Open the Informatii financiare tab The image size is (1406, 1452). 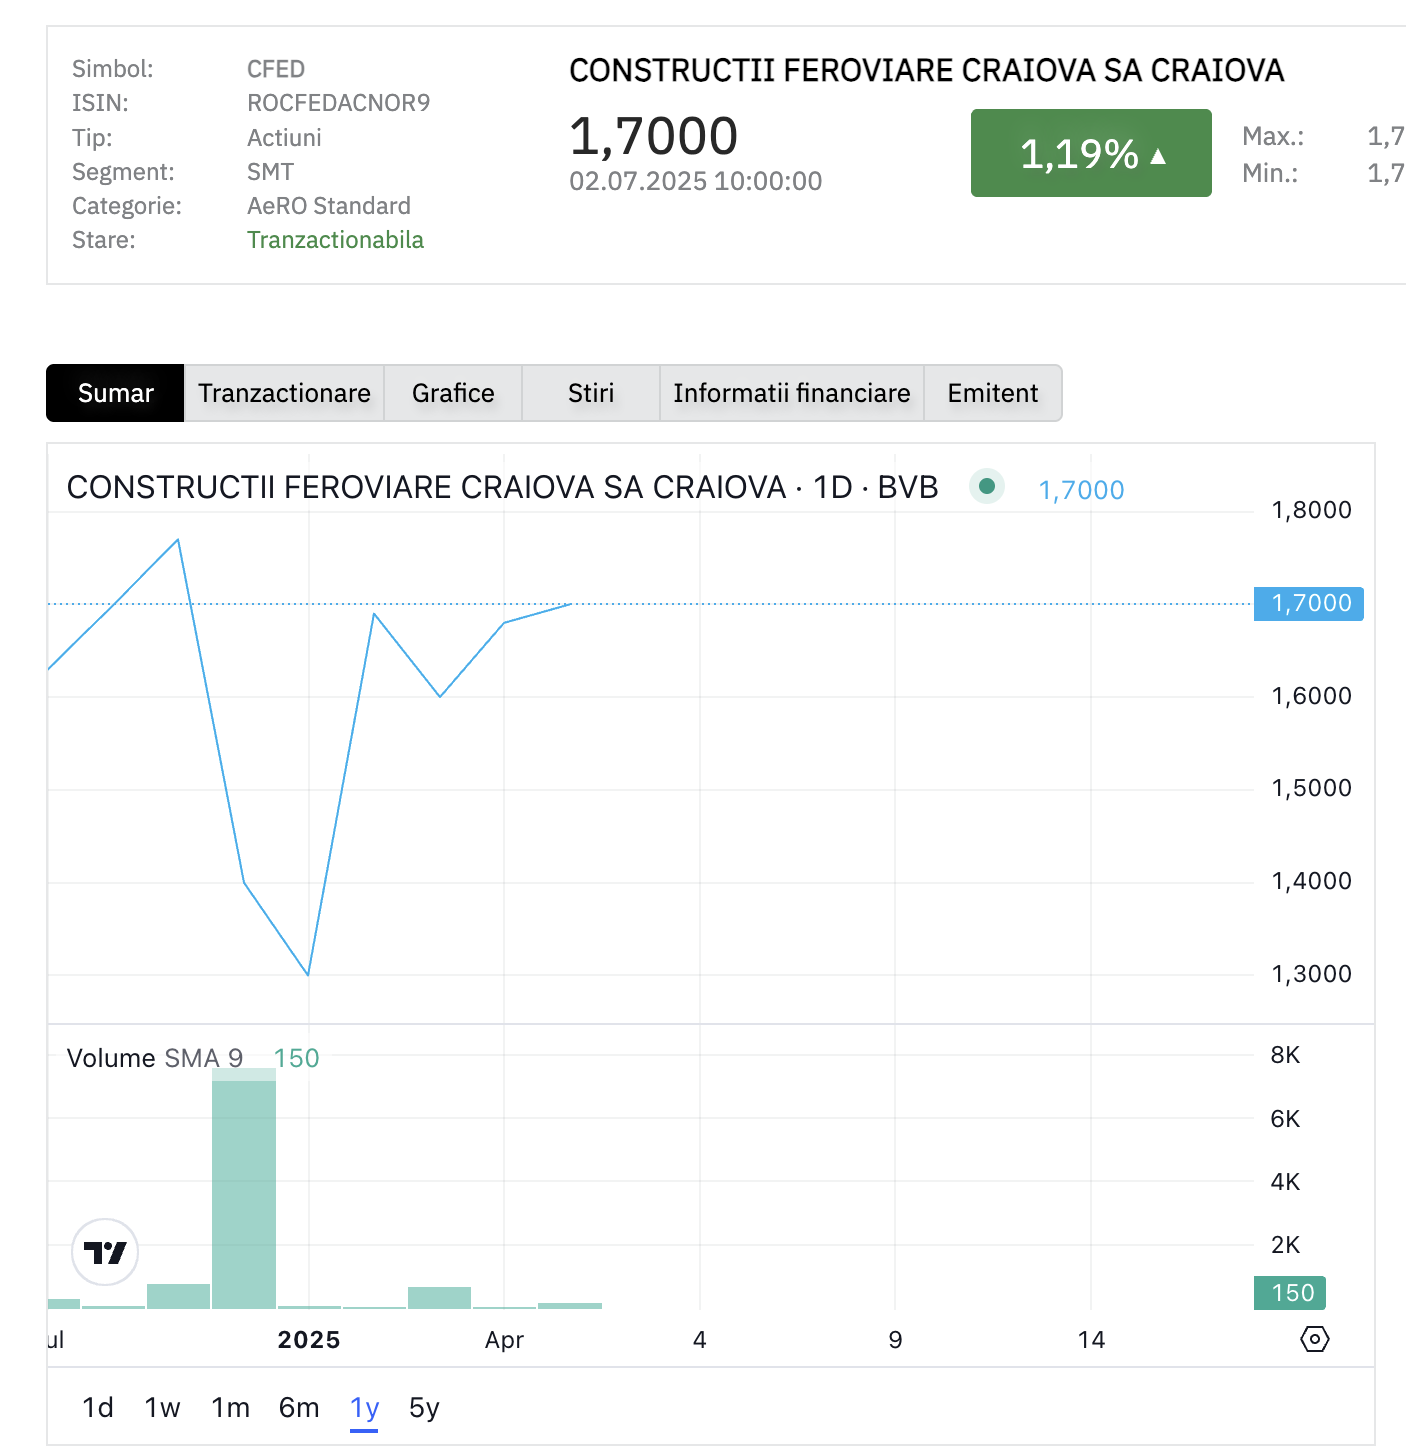pos(792,393)
